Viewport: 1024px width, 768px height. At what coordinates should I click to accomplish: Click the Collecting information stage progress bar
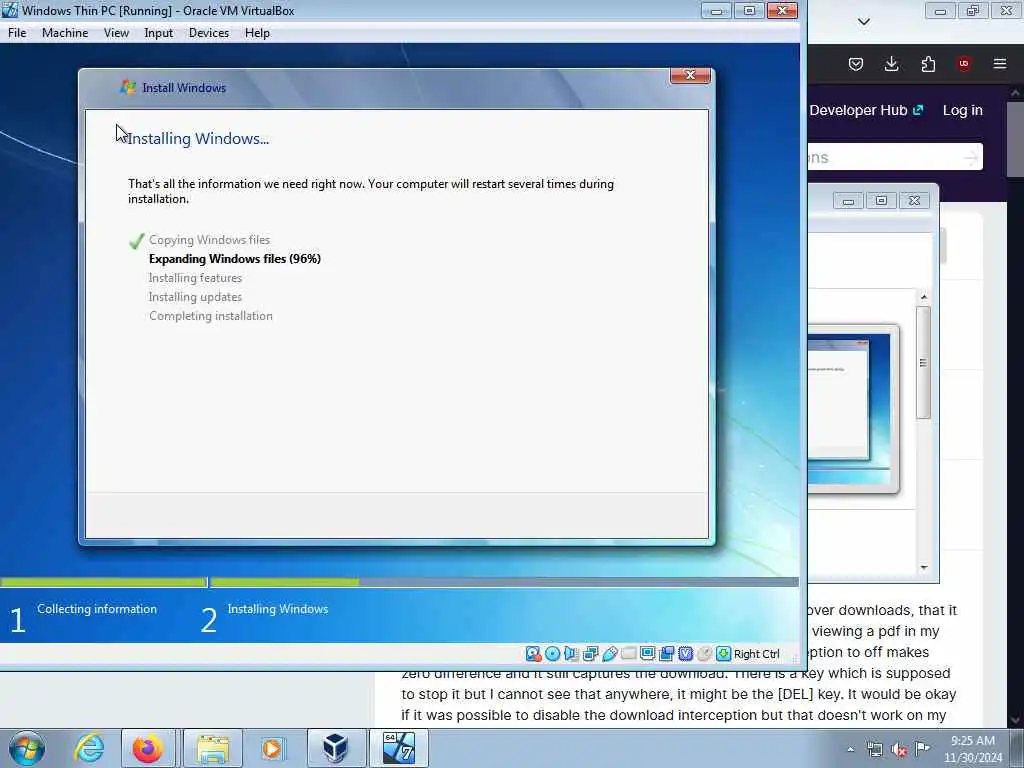pyautogui.click(x=103, y=582)
